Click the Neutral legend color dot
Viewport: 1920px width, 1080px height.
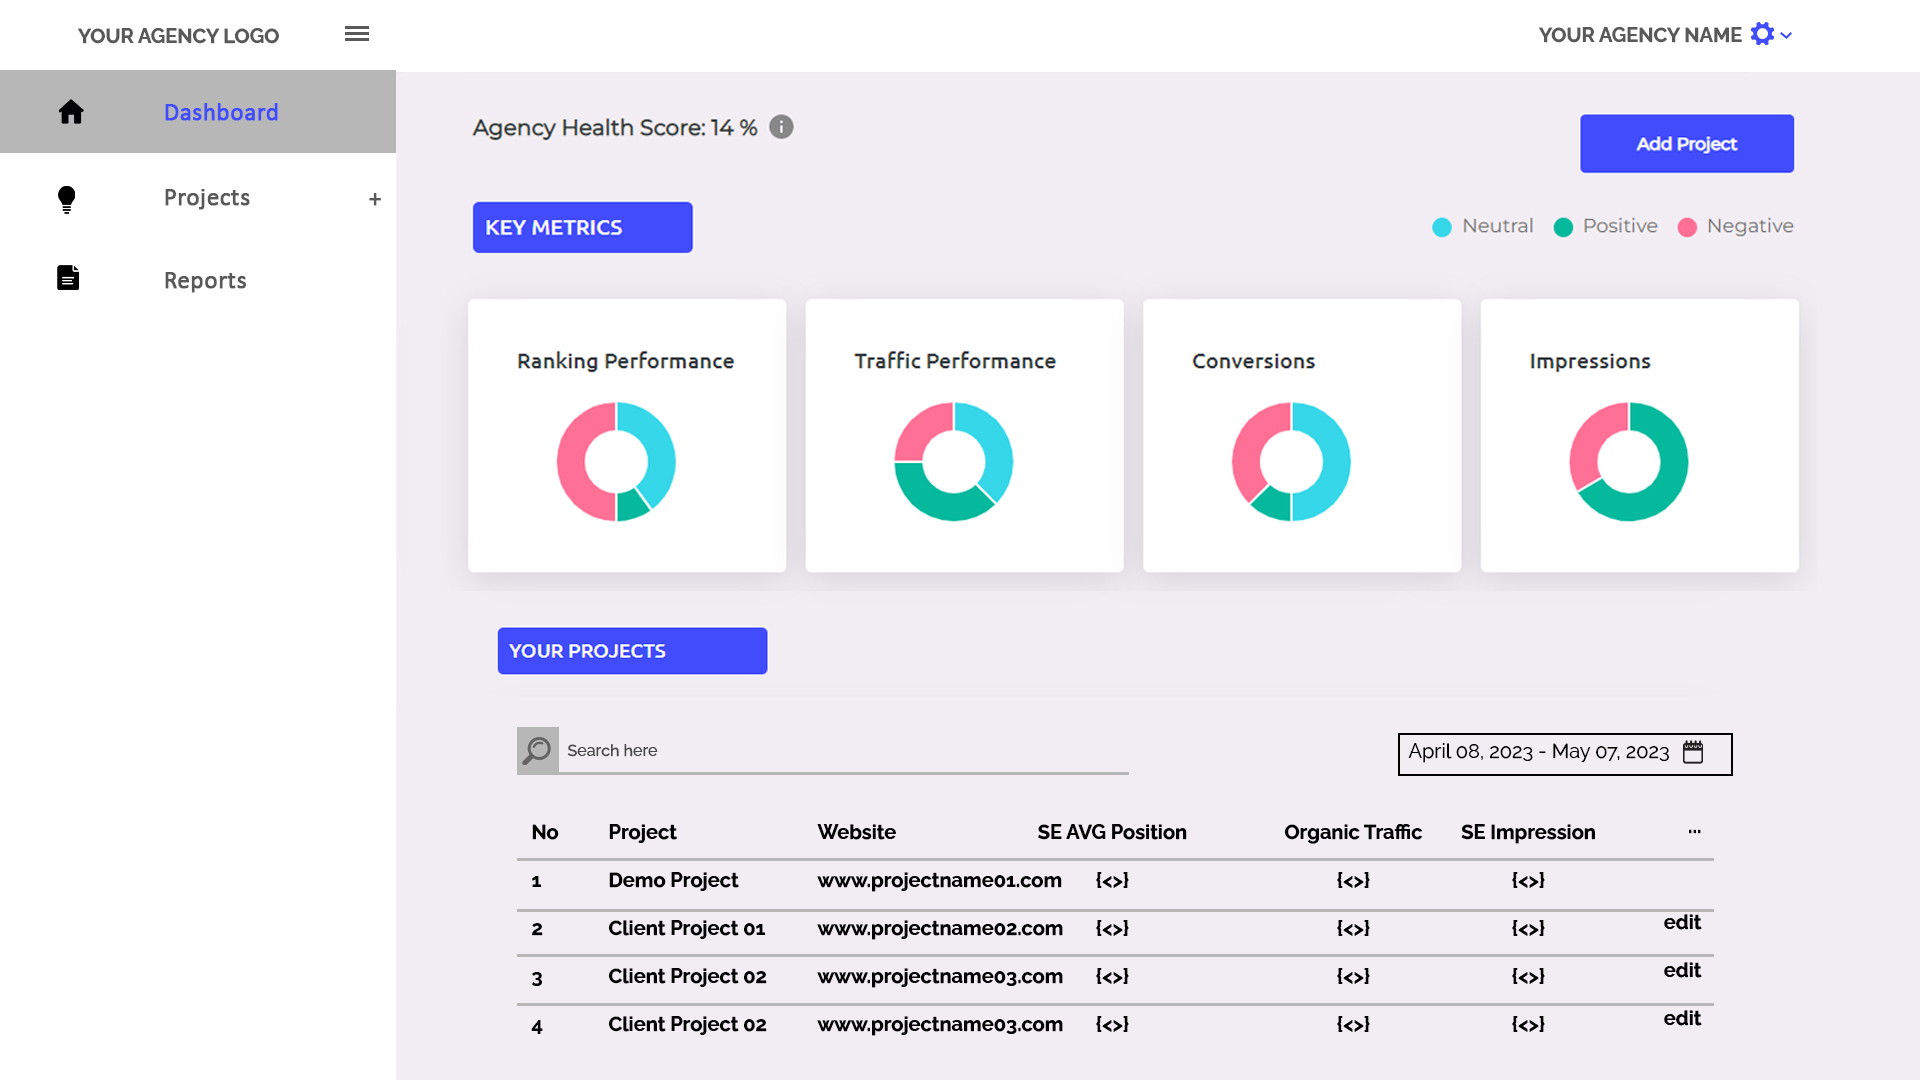coord(1441,227)
